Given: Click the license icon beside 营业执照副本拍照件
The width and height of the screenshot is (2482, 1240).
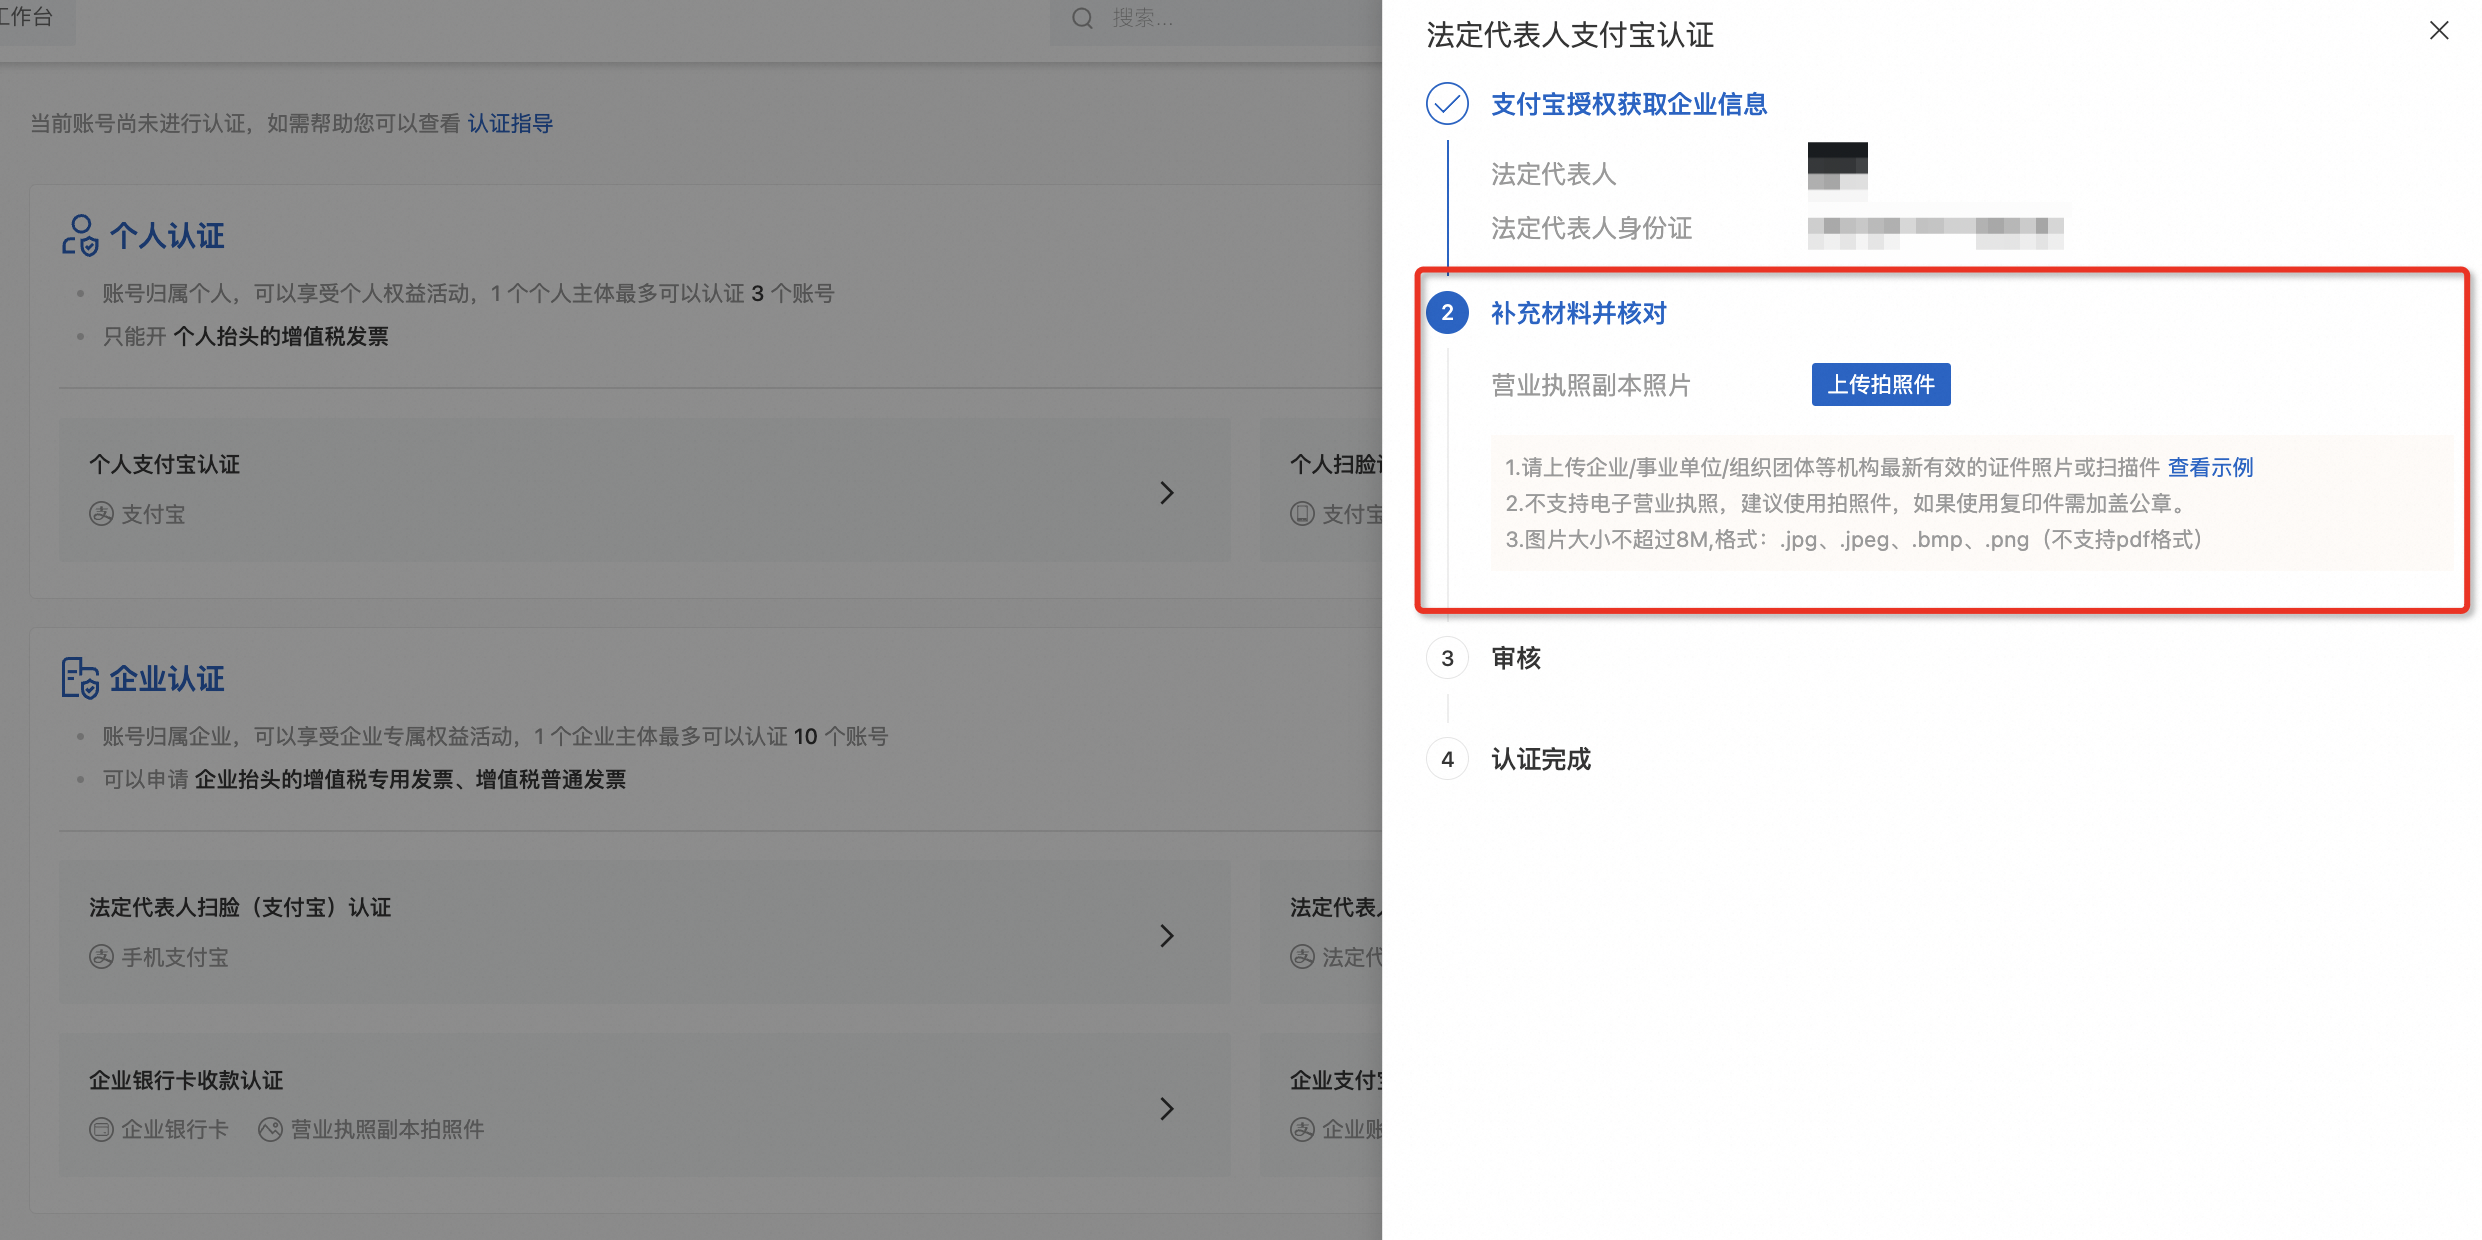Looking at the screenshot, I should [270, 1130].
